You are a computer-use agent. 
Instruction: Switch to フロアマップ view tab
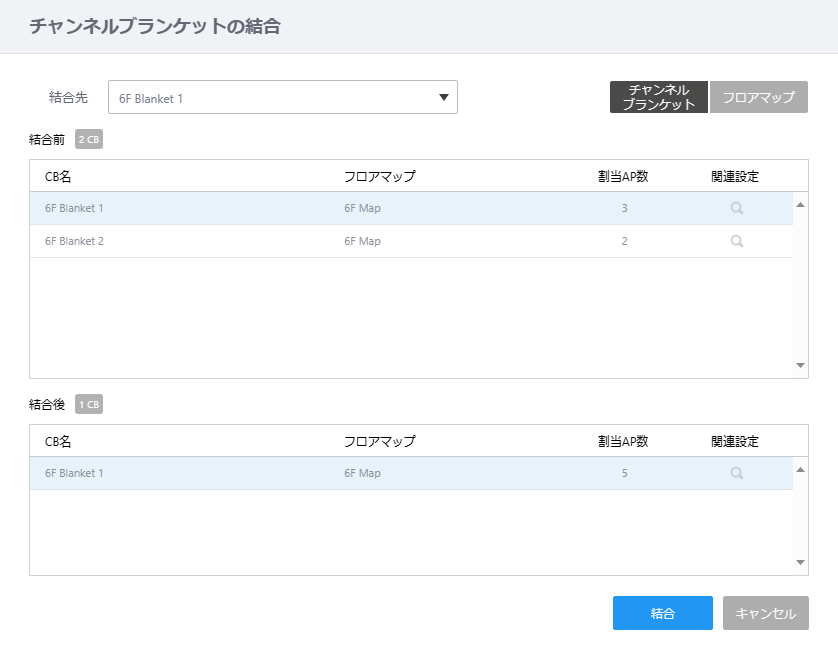pos(758,97)
